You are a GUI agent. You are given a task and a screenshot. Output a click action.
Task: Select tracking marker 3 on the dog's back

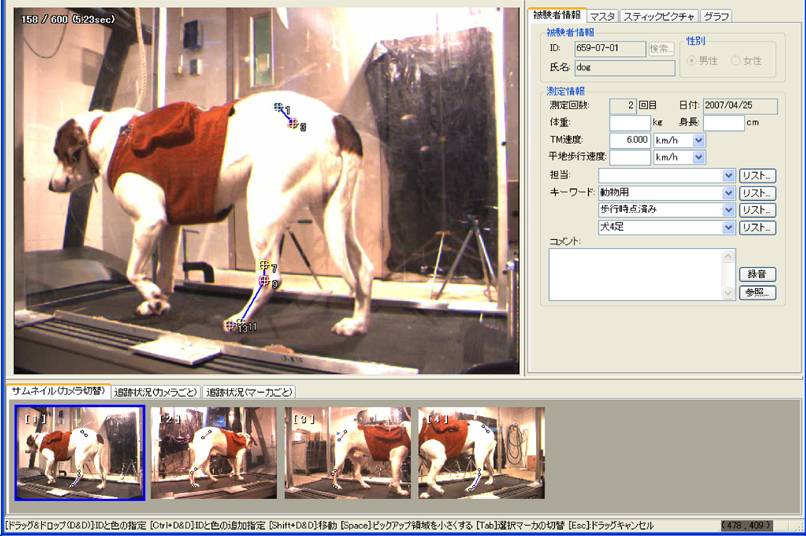pyautogui.click(x=293, y=124)
